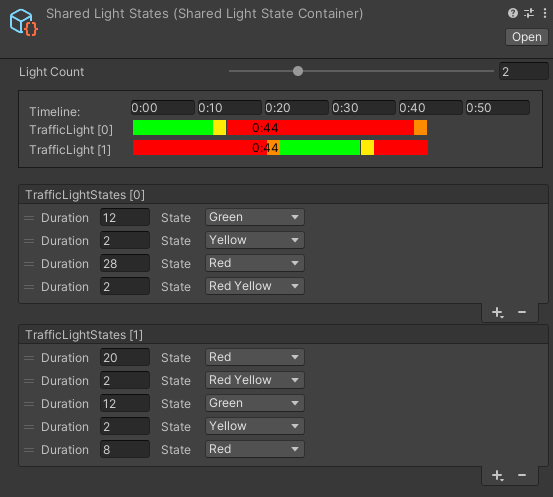
Task: Grab the drag handle of the Yellow row in list [1]
Action: click(x=29, y=427)
